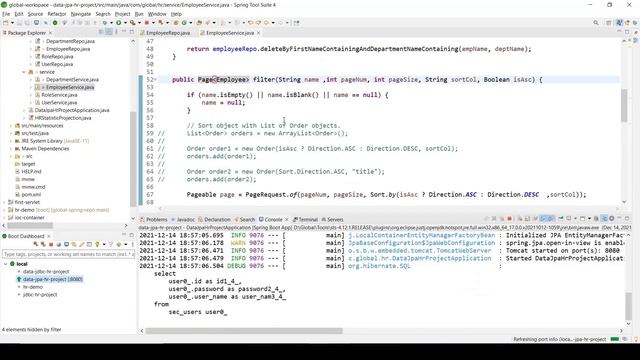Click the Boot Dashboard red stop icon
The image size is (640, 360).
click(51, 244)
